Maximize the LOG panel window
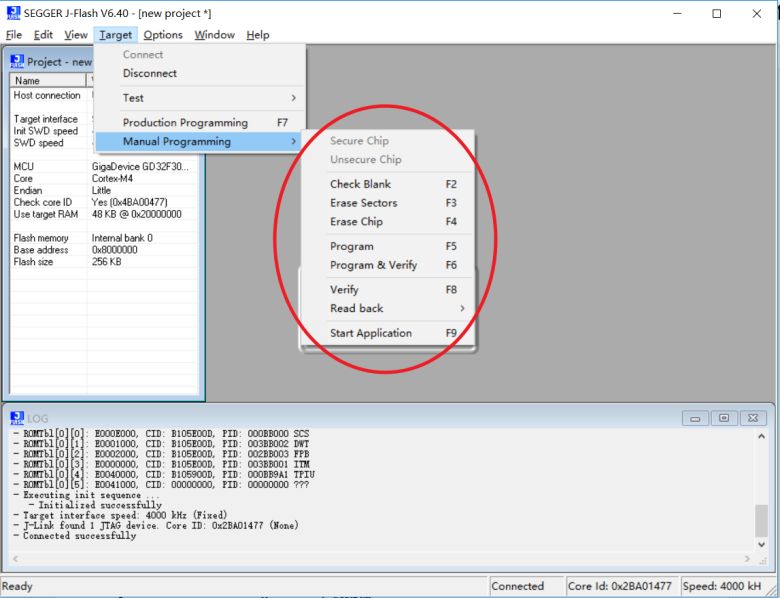 (724, 418)
